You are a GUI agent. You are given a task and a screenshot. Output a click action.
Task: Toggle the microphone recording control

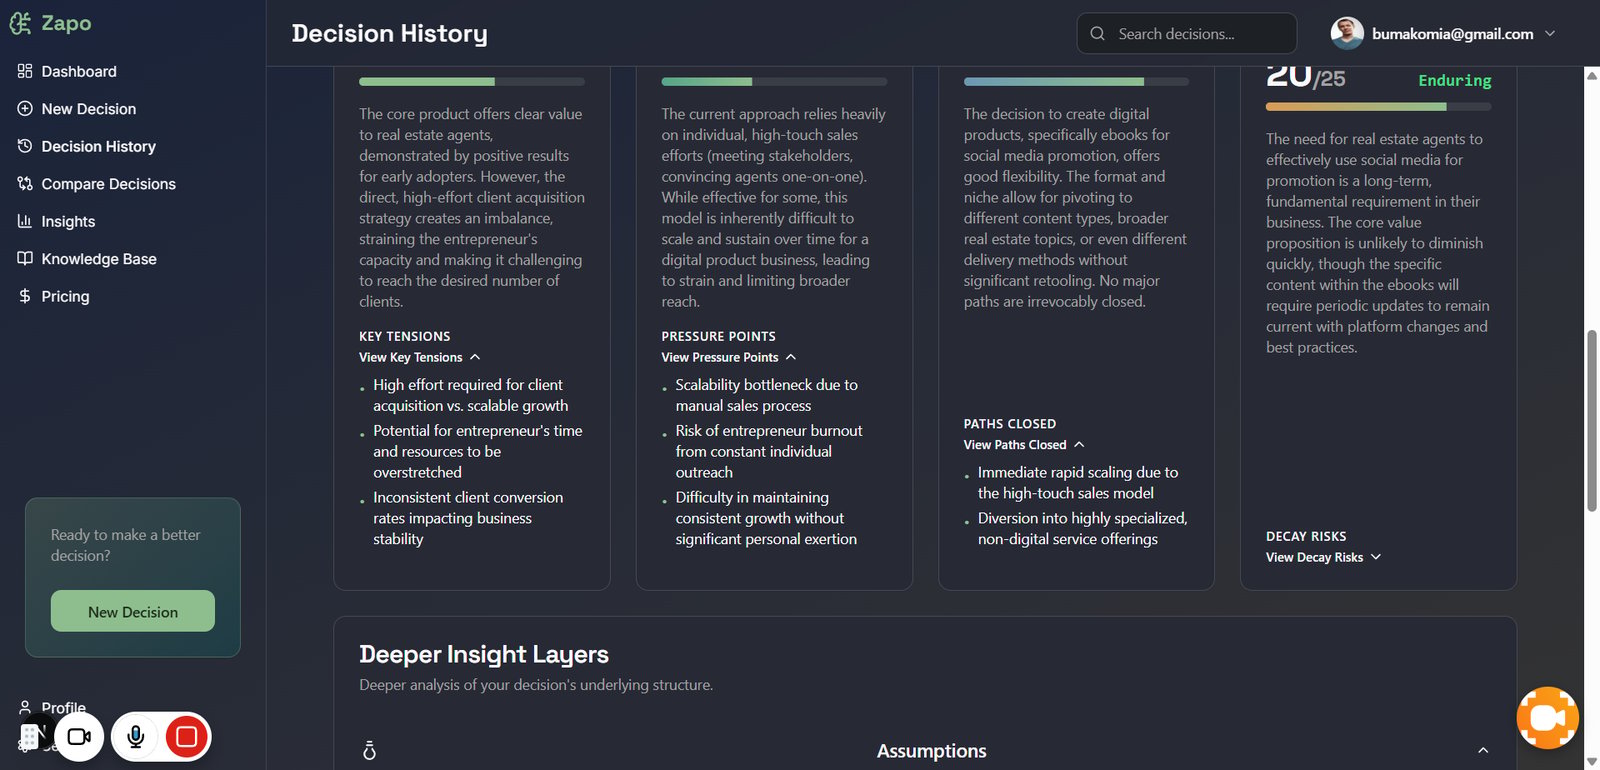[x=136, y=737]
